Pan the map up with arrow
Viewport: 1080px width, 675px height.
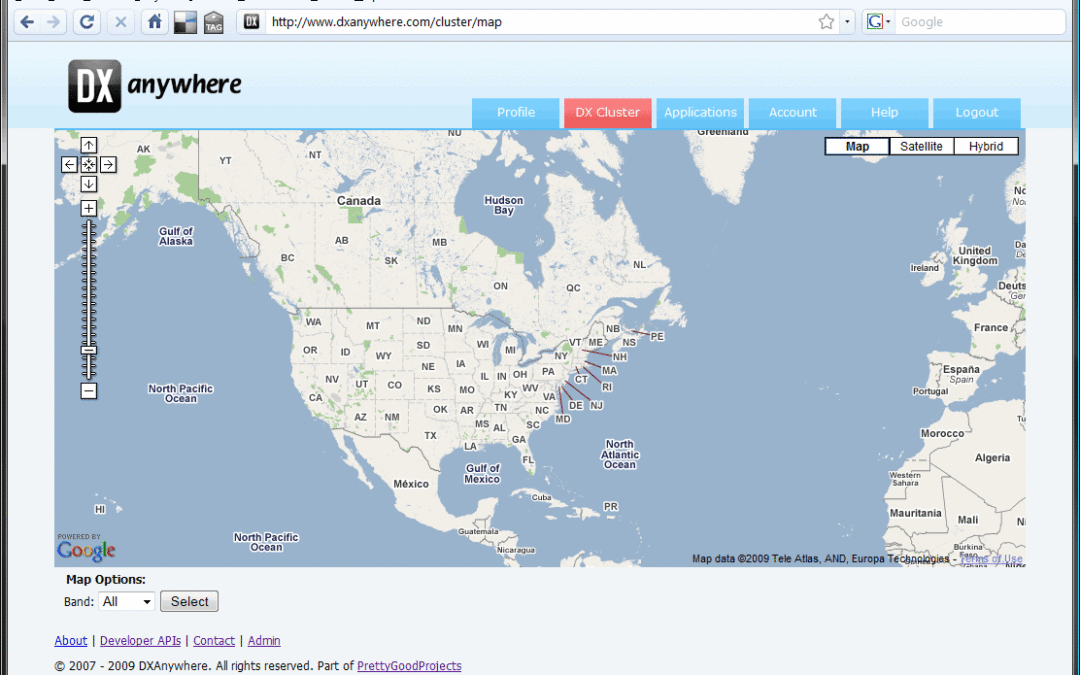(89, 146)
